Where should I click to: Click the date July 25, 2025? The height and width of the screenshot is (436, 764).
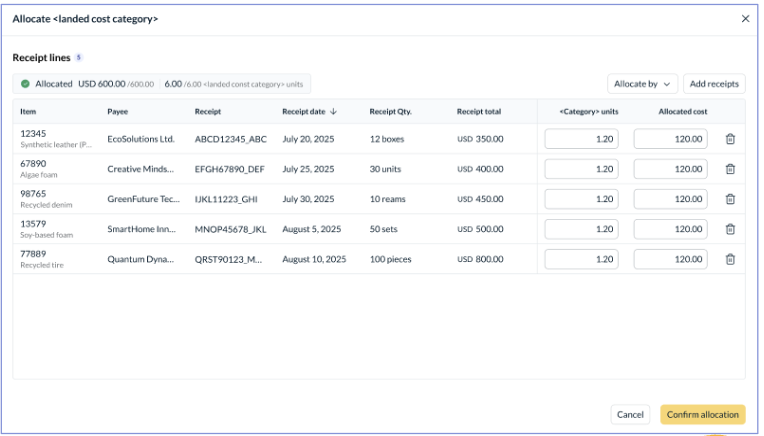point(308,169)
